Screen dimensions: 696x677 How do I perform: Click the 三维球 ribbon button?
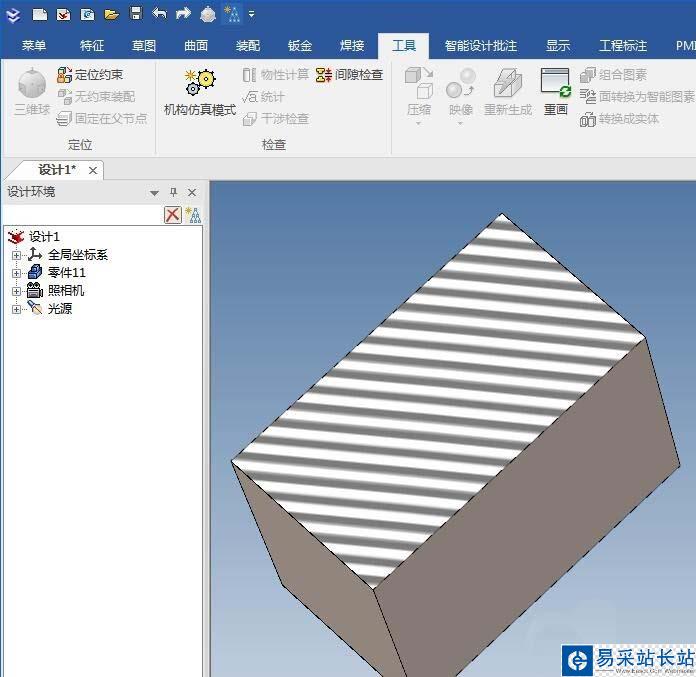point(32,92)
